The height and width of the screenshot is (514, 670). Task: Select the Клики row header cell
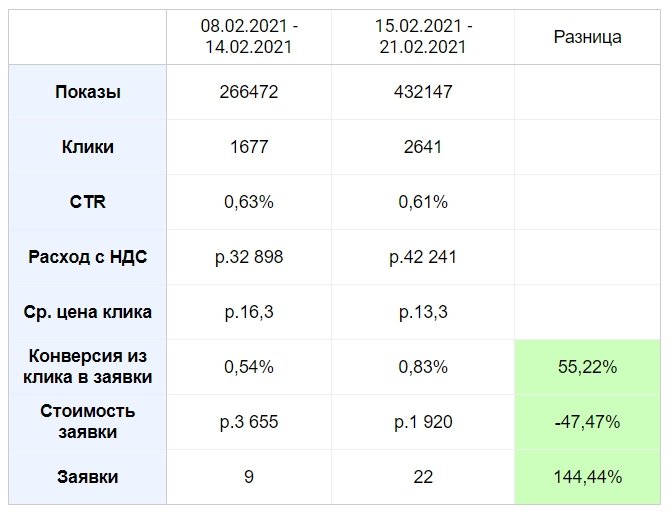88,147
